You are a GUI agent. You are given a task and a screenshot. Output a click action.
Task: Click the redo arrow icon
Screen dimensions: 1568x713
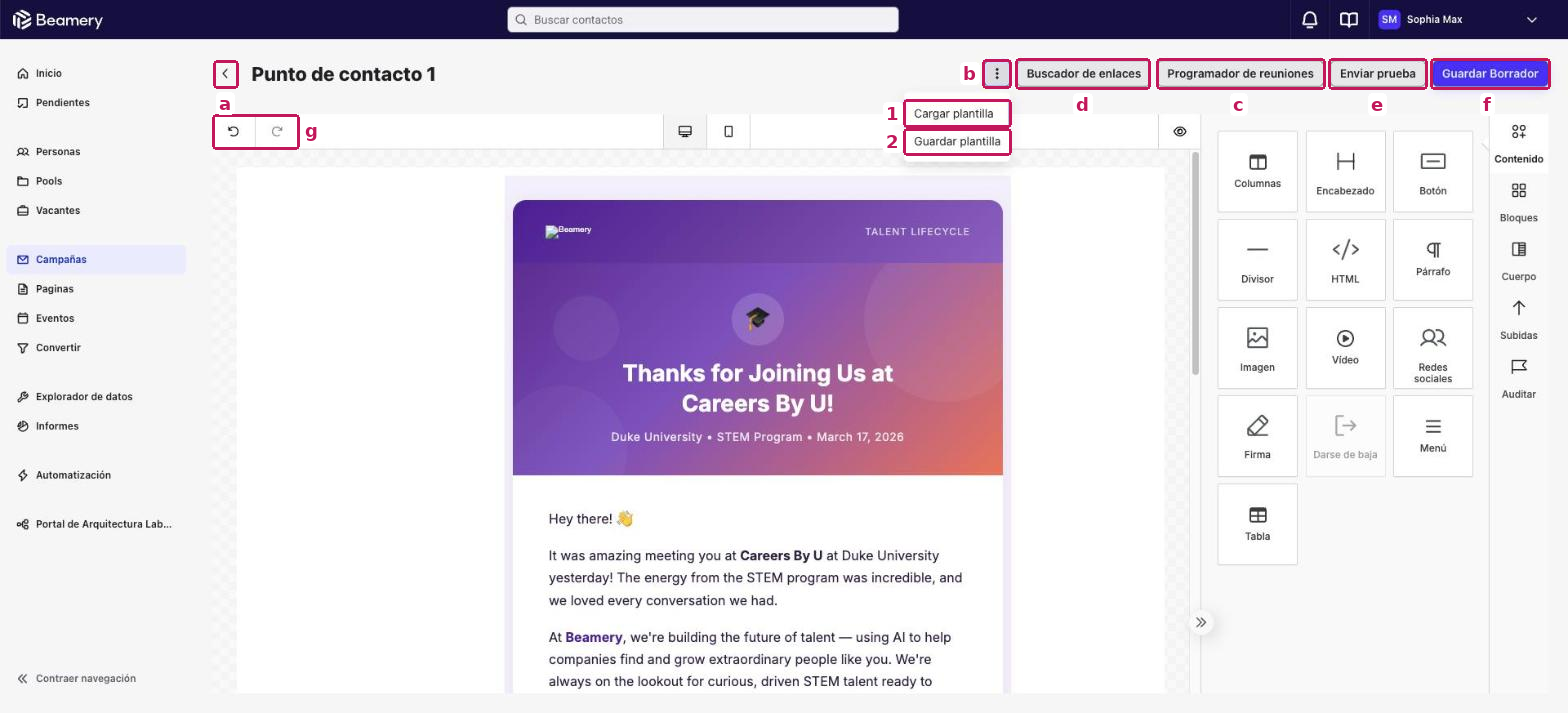277,131
